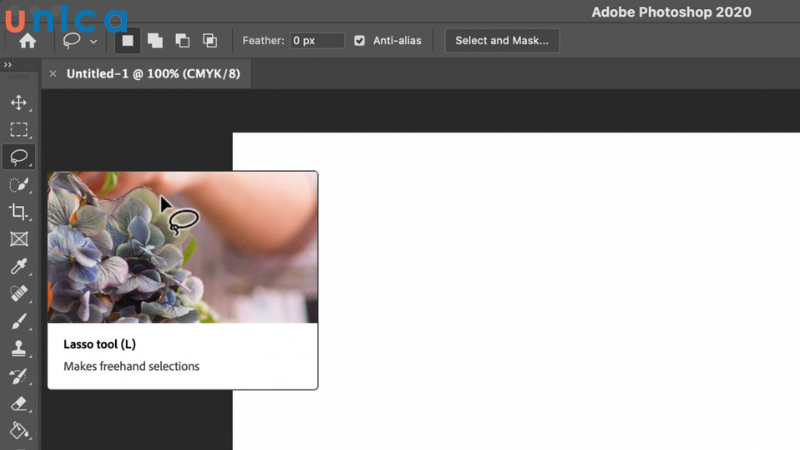Select the Crop tool

(19, 212)
